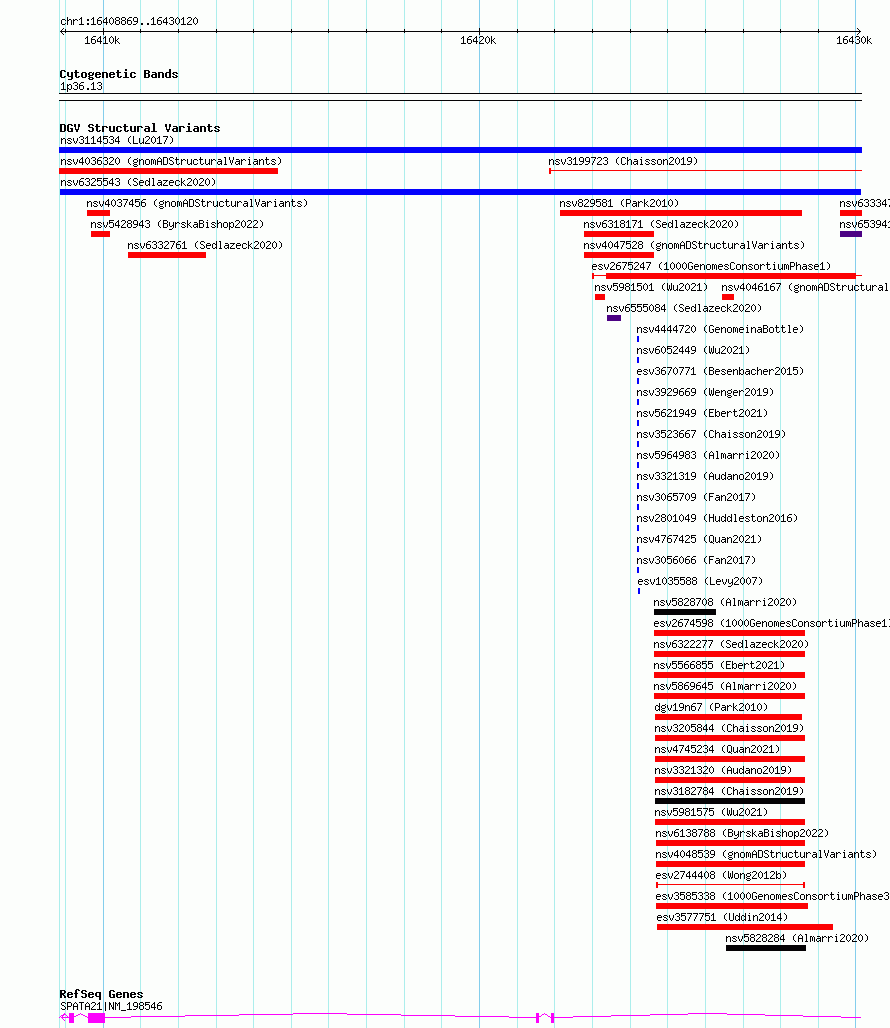The height and width of the screenshot is (1028, 890).
Task: Click the purple bar under nsv6555084
Action: [x=613, y=318]
